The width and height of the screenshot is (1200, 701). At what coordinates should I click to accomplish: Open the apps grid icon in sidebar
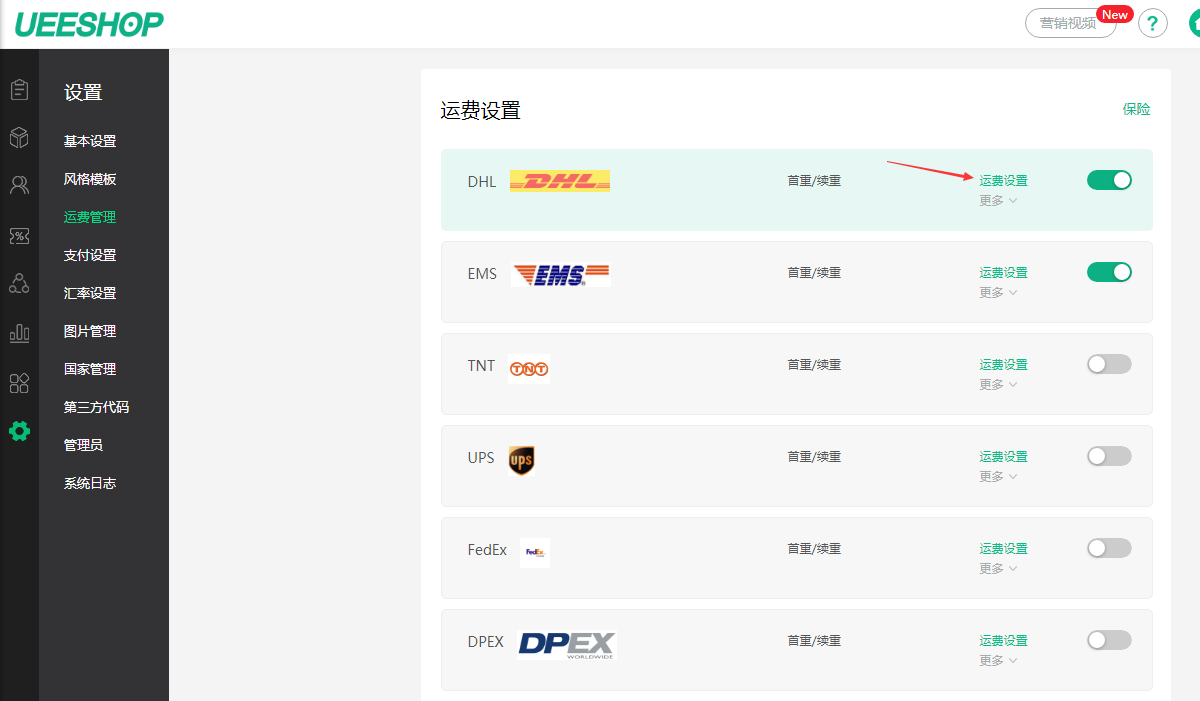(19, 383)
